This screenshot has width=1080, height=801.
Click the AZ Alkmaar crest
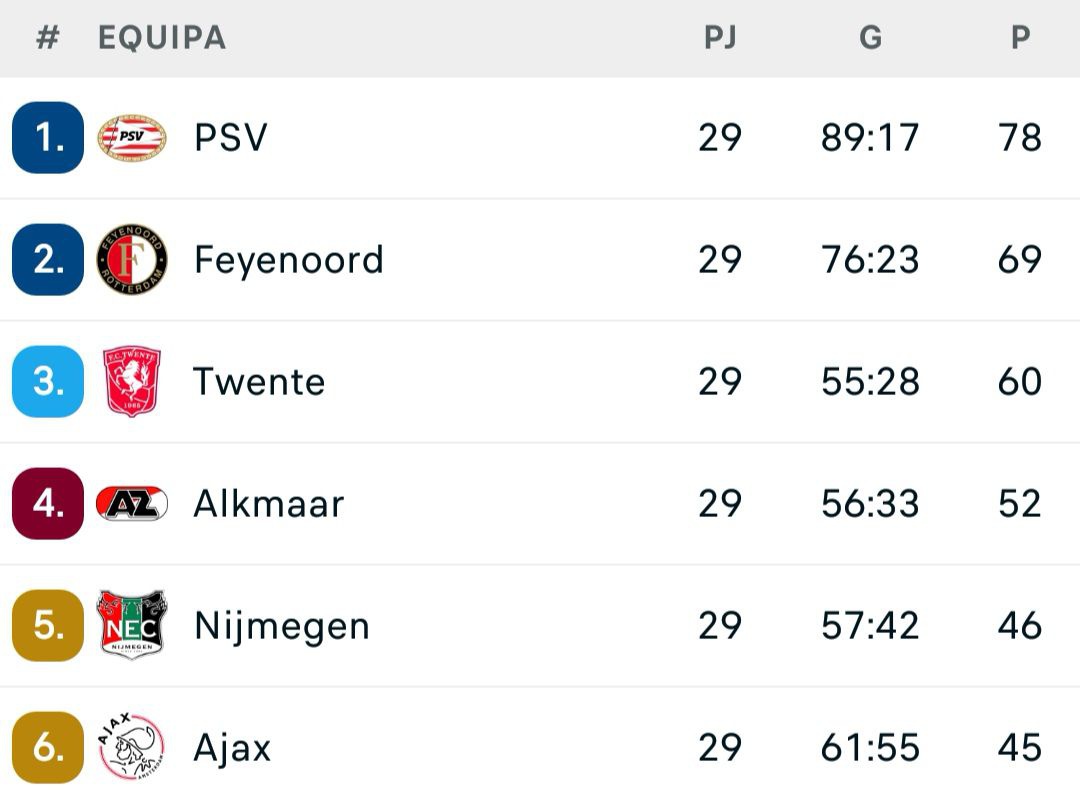coord(132,503)
